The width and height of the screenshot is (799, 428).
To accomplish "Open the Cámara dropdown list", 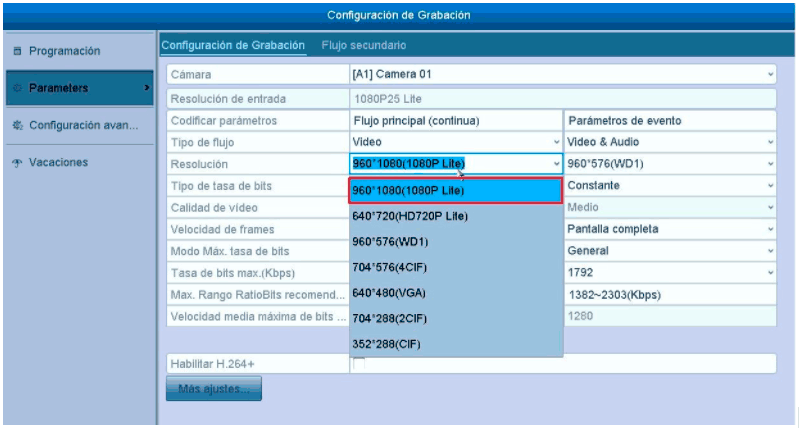I will [770, 75].
